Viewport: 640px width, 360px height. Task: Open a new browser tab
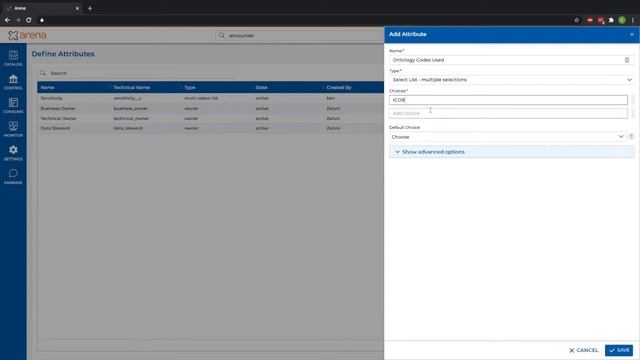click(90, 8)
